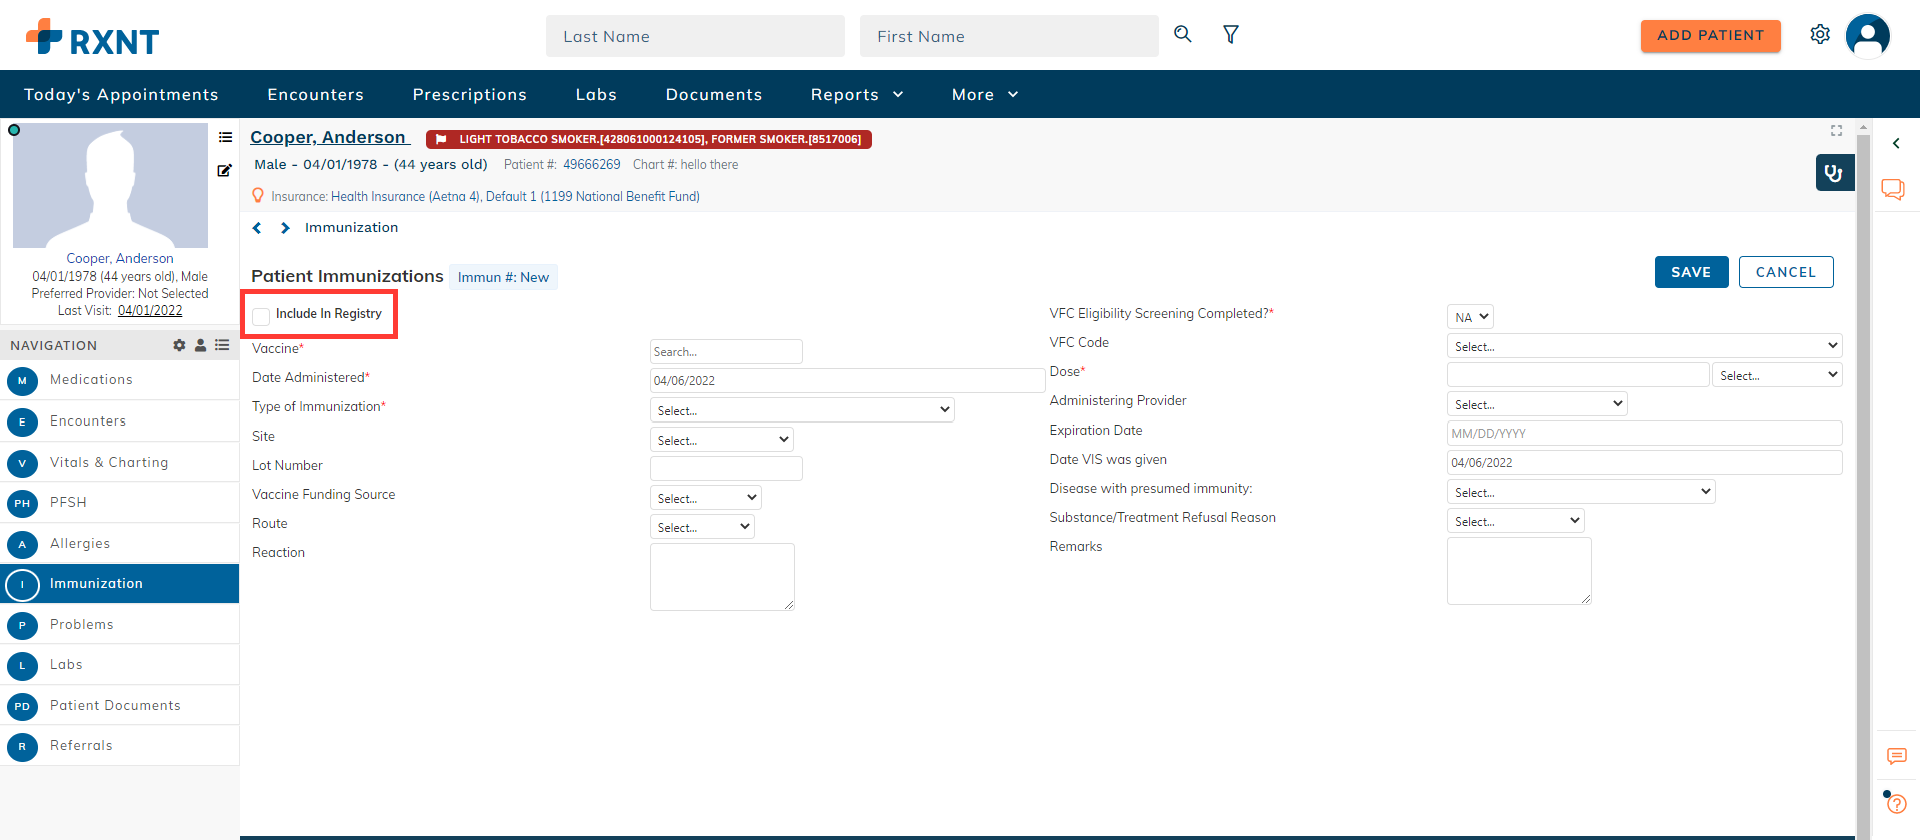Expand the Type of Immunization dropdown
This screenshot has width=1920, height=840.
click(802, 410)
